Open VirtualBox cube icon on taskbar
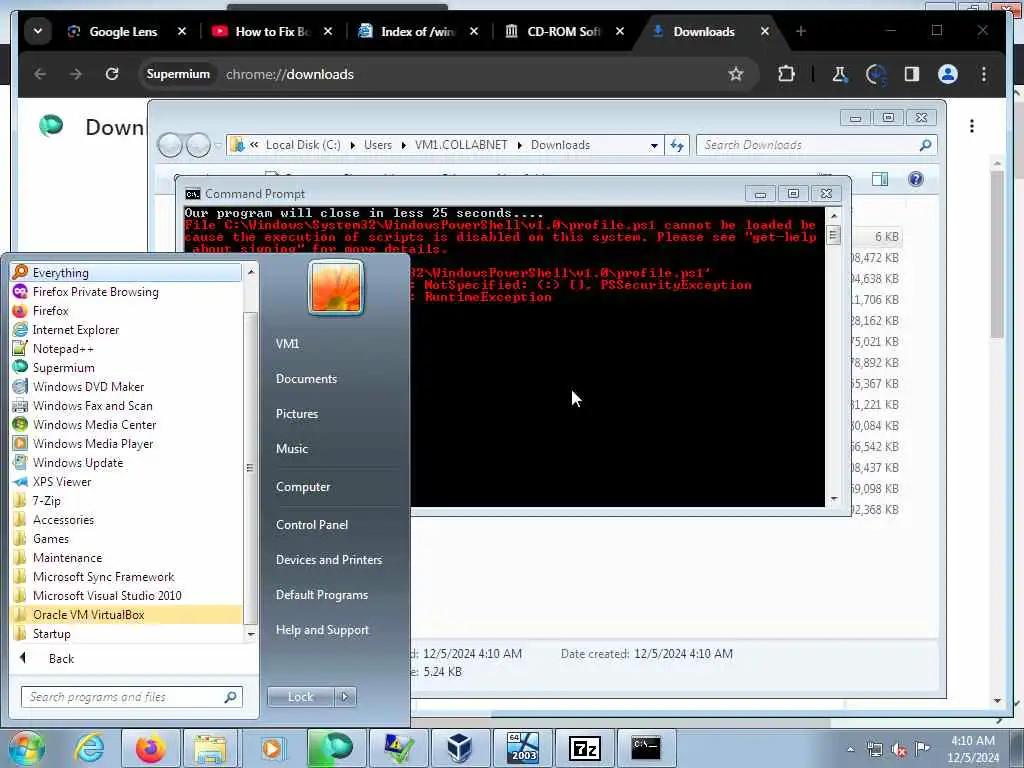Screen dimensions: 1024x768 460,748
